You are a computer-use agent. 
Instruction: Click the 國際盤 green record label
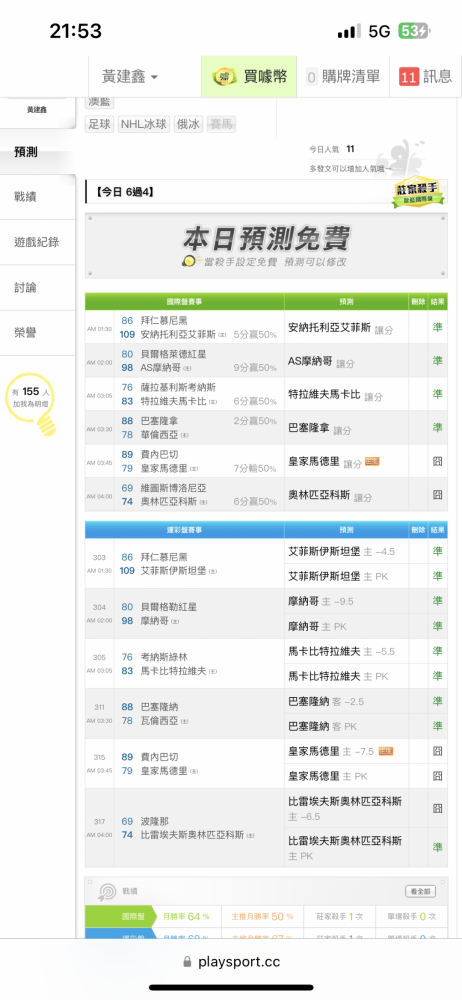[119, 916]
